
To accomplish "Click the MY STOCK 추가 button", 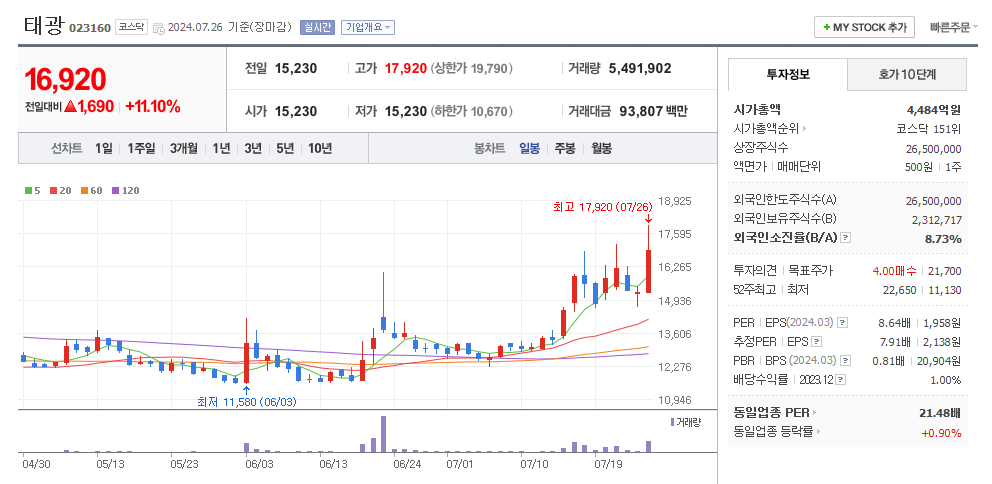I will 864,27.
